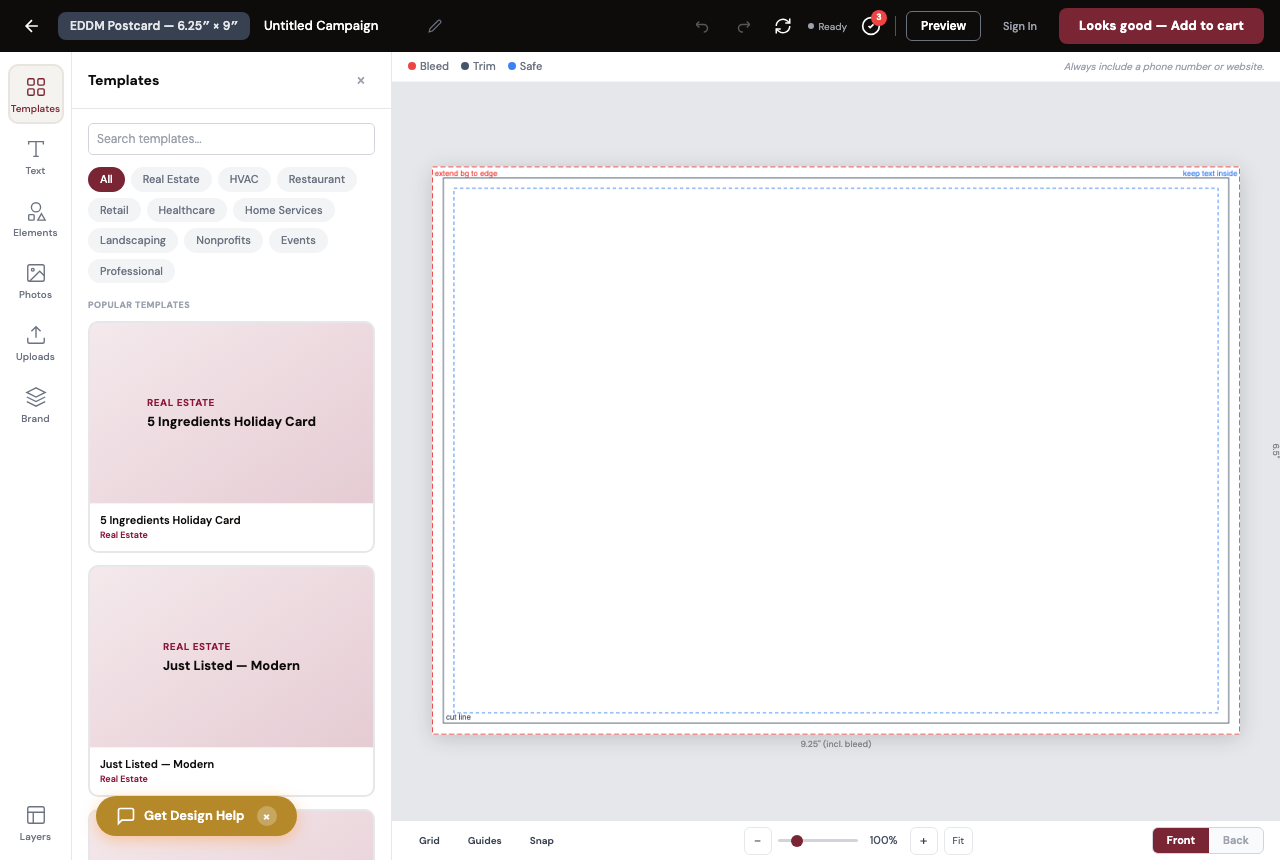This screenshot has width=1280, height=860.
Task: Switch to the Back side
Action: (1236, 840)
